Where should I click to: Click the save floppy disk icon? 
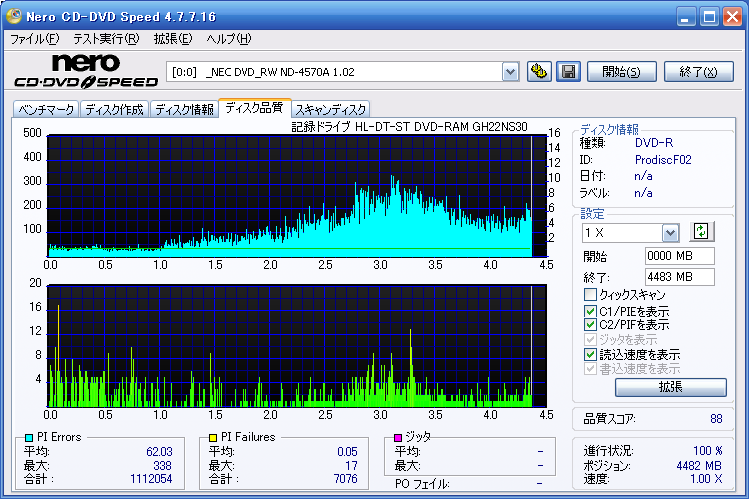[x=568, y=72]
